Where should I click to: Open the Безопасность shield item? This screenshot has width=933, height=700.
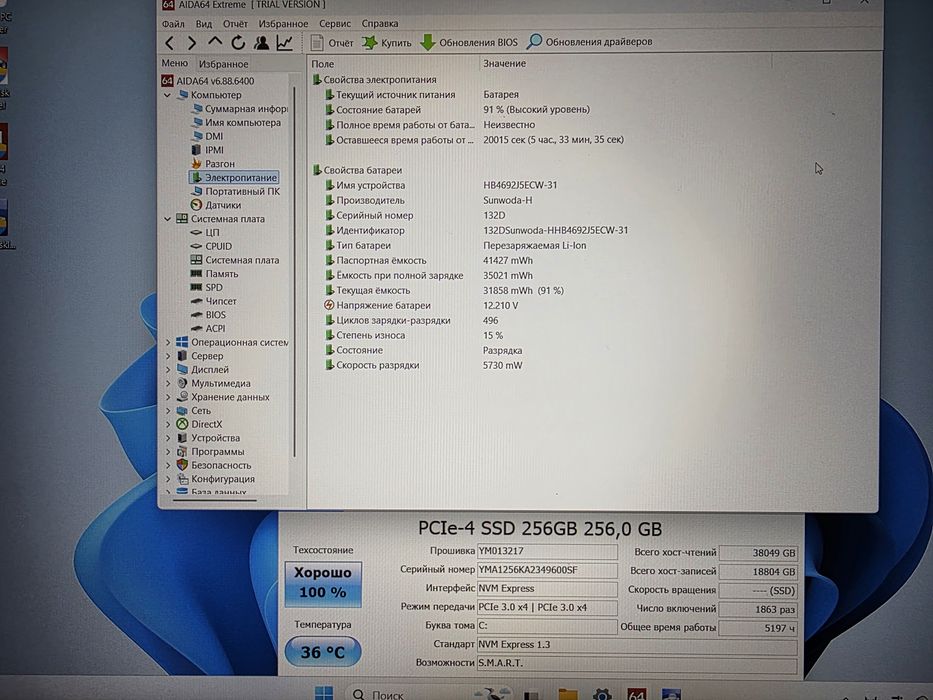point(214,465)
